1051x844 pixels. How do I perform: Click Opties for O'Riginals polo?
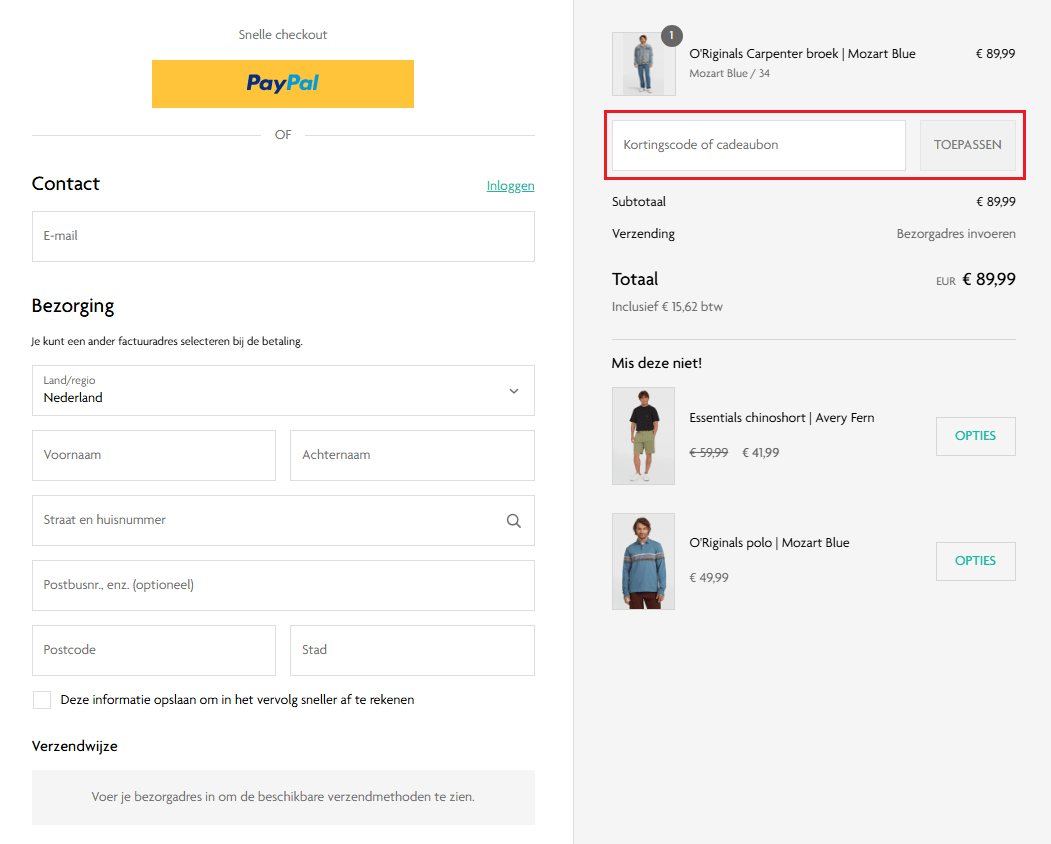point(975,561)
